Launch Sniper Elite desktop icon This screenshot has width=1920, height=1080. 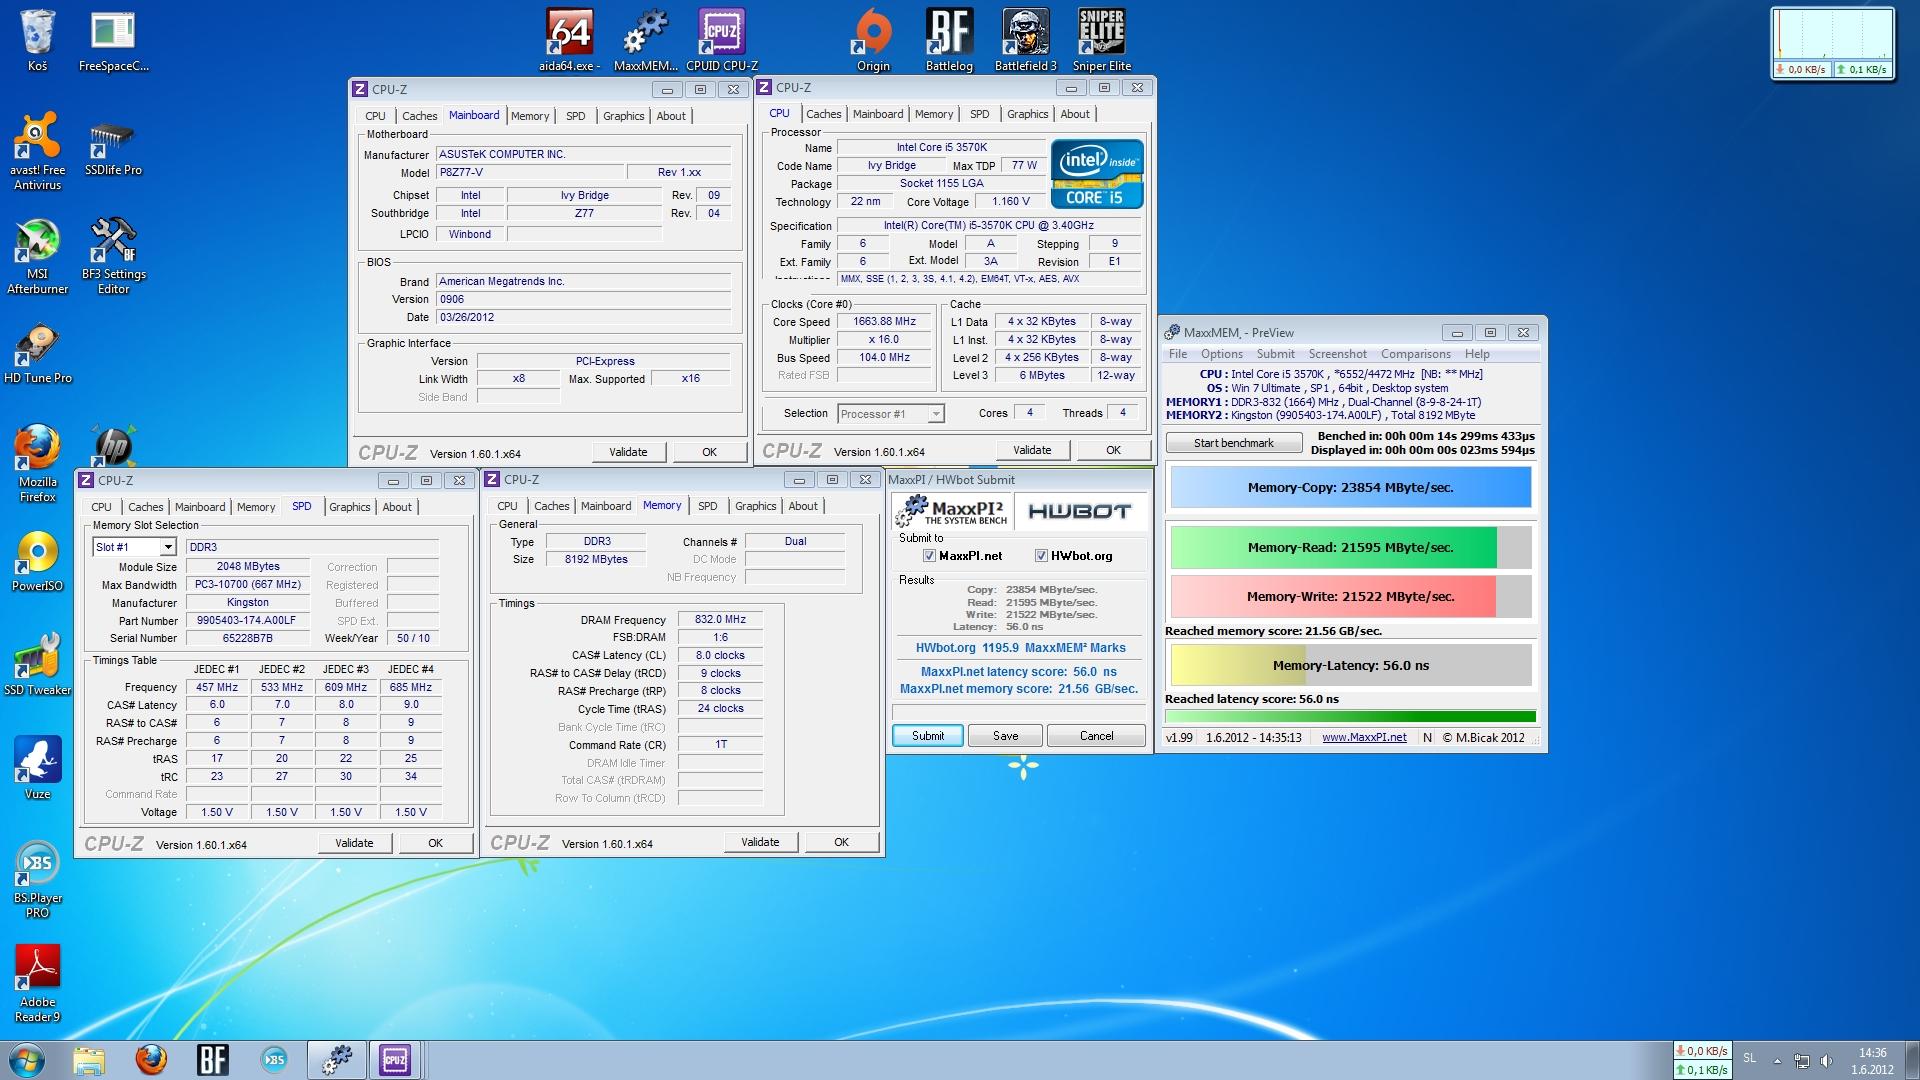pos(1101,40)
